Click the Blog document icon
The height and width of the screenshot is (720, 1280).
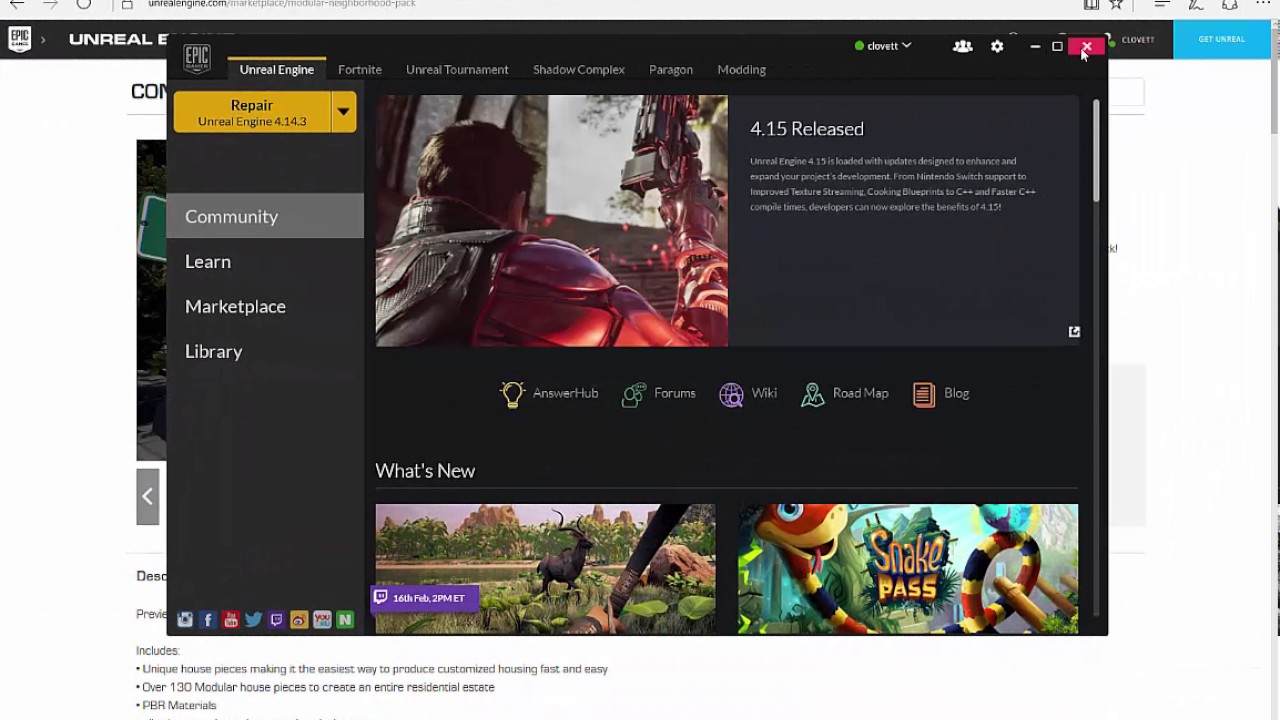click(x=924, y=394)
